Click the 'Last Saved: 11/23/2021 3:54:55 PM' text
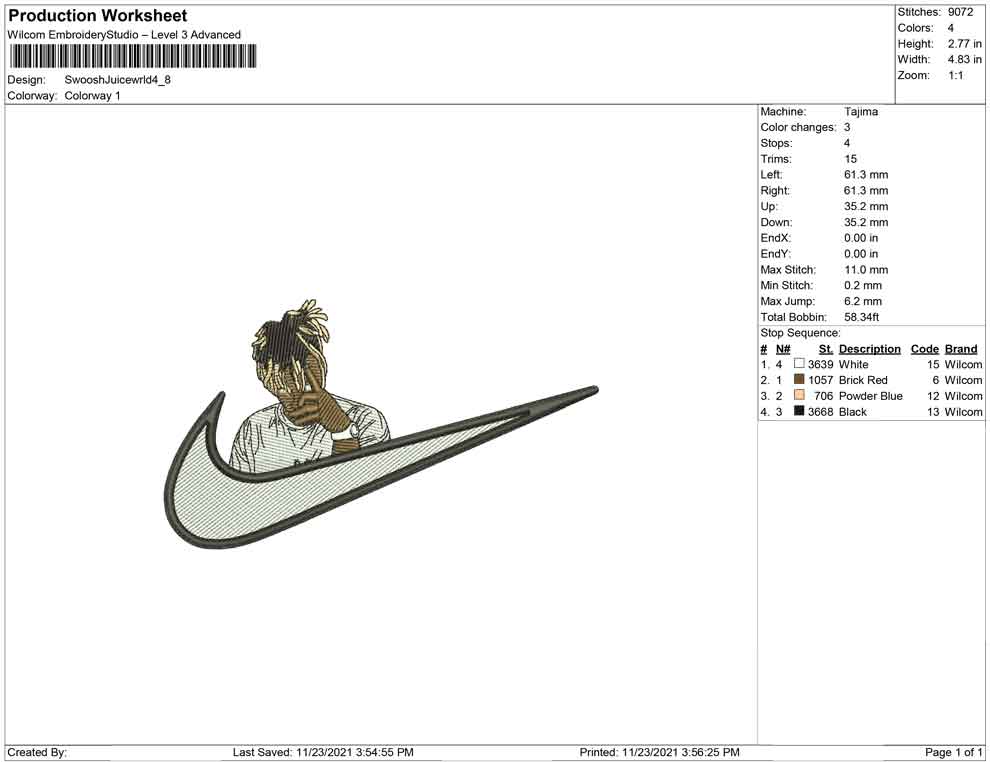Image resolution: width=990 pixels, height=762 pixels. [x=323, y=752]
